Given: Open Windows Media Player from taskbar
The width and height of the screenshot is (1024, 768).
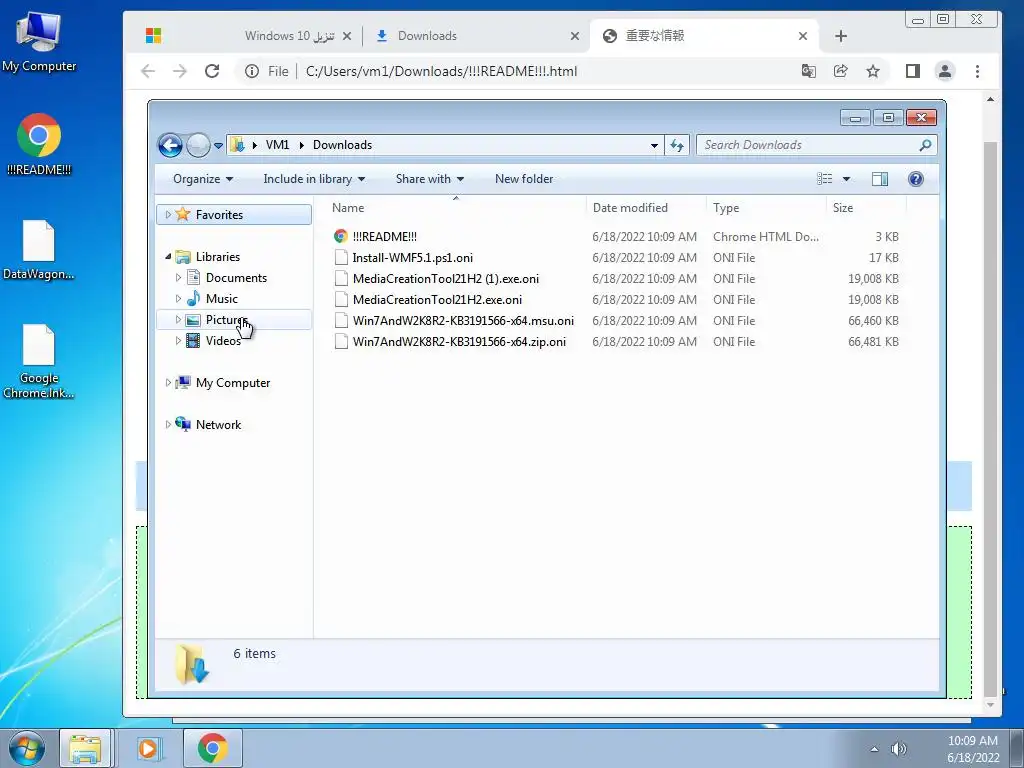Looking at the screenshot, I should 148,748.
